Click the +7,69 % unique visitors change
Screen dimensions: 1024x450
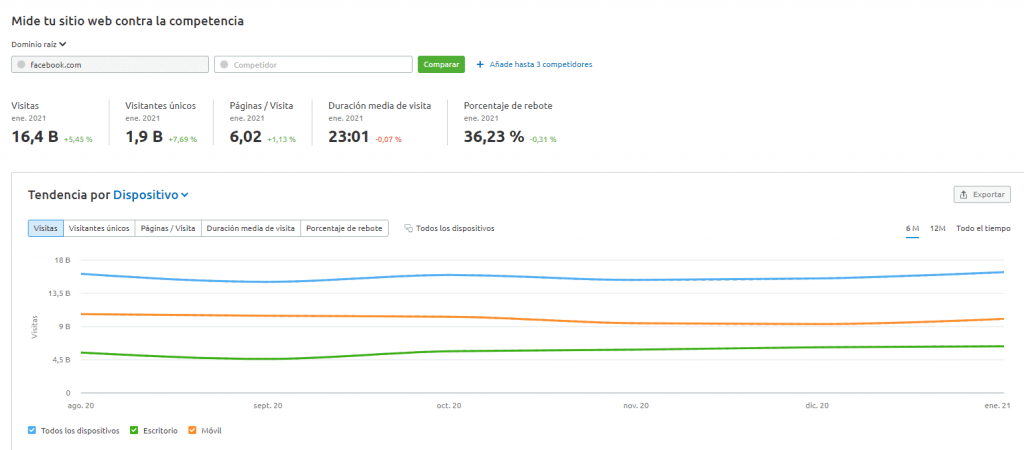(182, 140)
